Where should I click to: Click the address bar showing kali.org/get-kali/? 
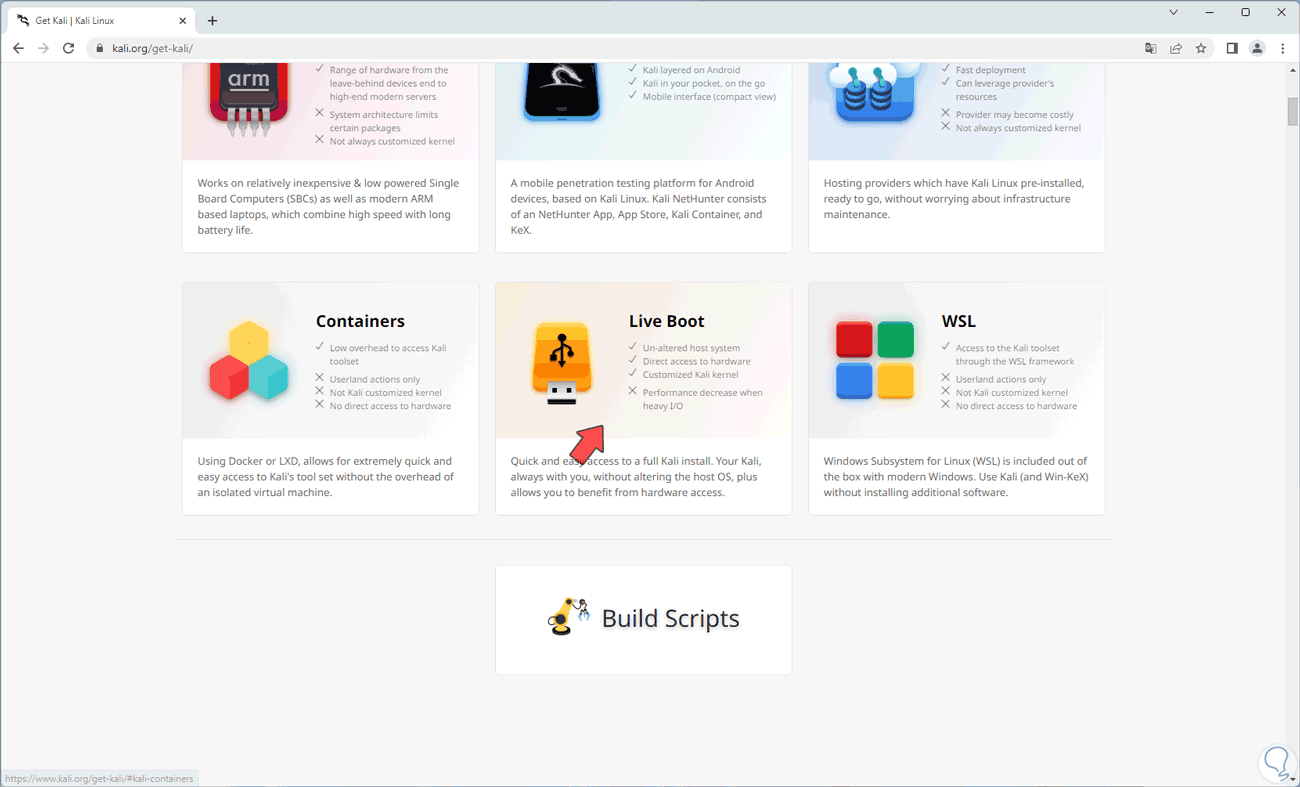pyautogui.click(x=620, y=48)
